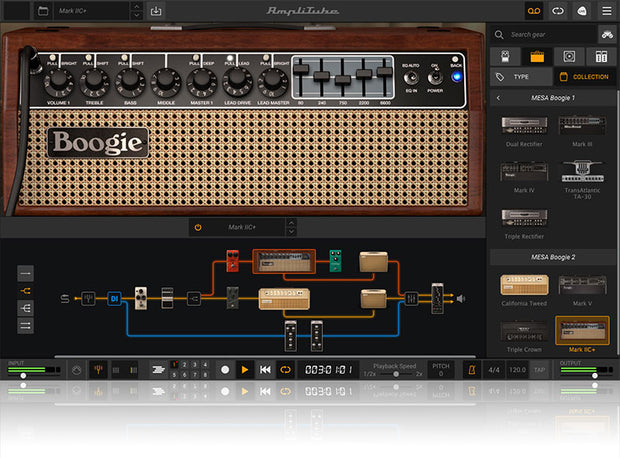Toggle the Lead Drive Pull Lead switch
620x458 pixels.
pos(230,58)
